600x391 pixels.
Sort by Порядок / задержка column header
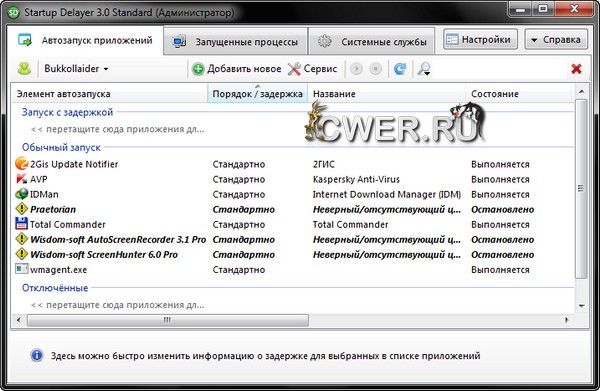[258, 94]
